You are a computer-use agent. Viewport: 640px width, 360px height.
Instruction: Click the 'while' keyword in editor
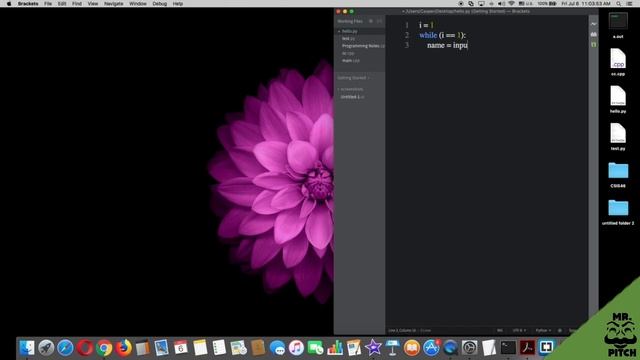click(428, 36)
